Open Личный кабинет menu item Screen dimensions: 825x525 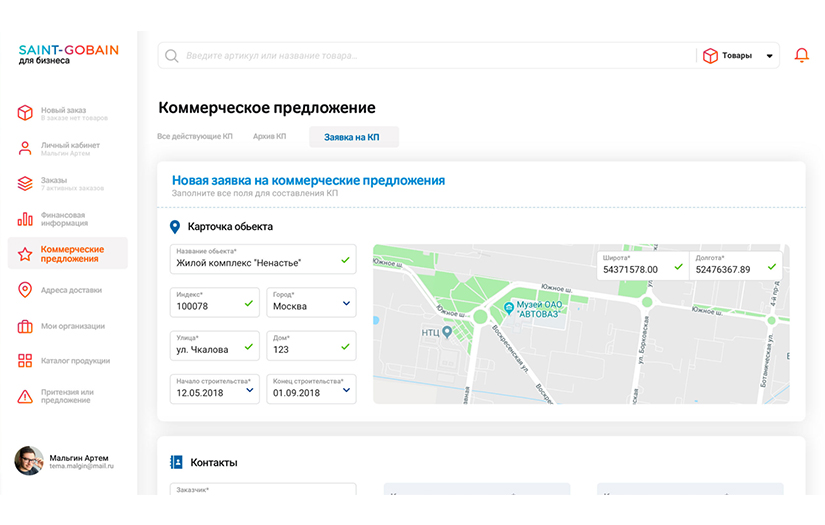[67, 148]
